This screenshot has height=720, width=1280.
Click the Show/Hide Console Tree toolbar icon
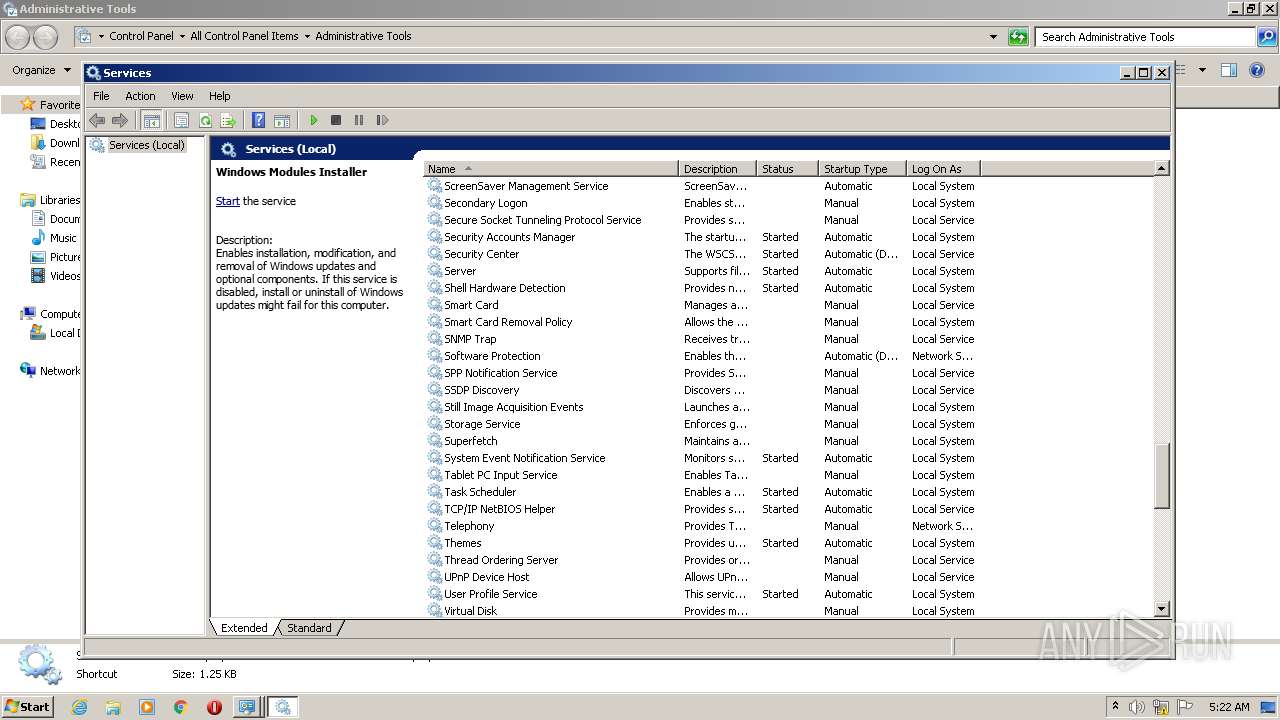151,120
